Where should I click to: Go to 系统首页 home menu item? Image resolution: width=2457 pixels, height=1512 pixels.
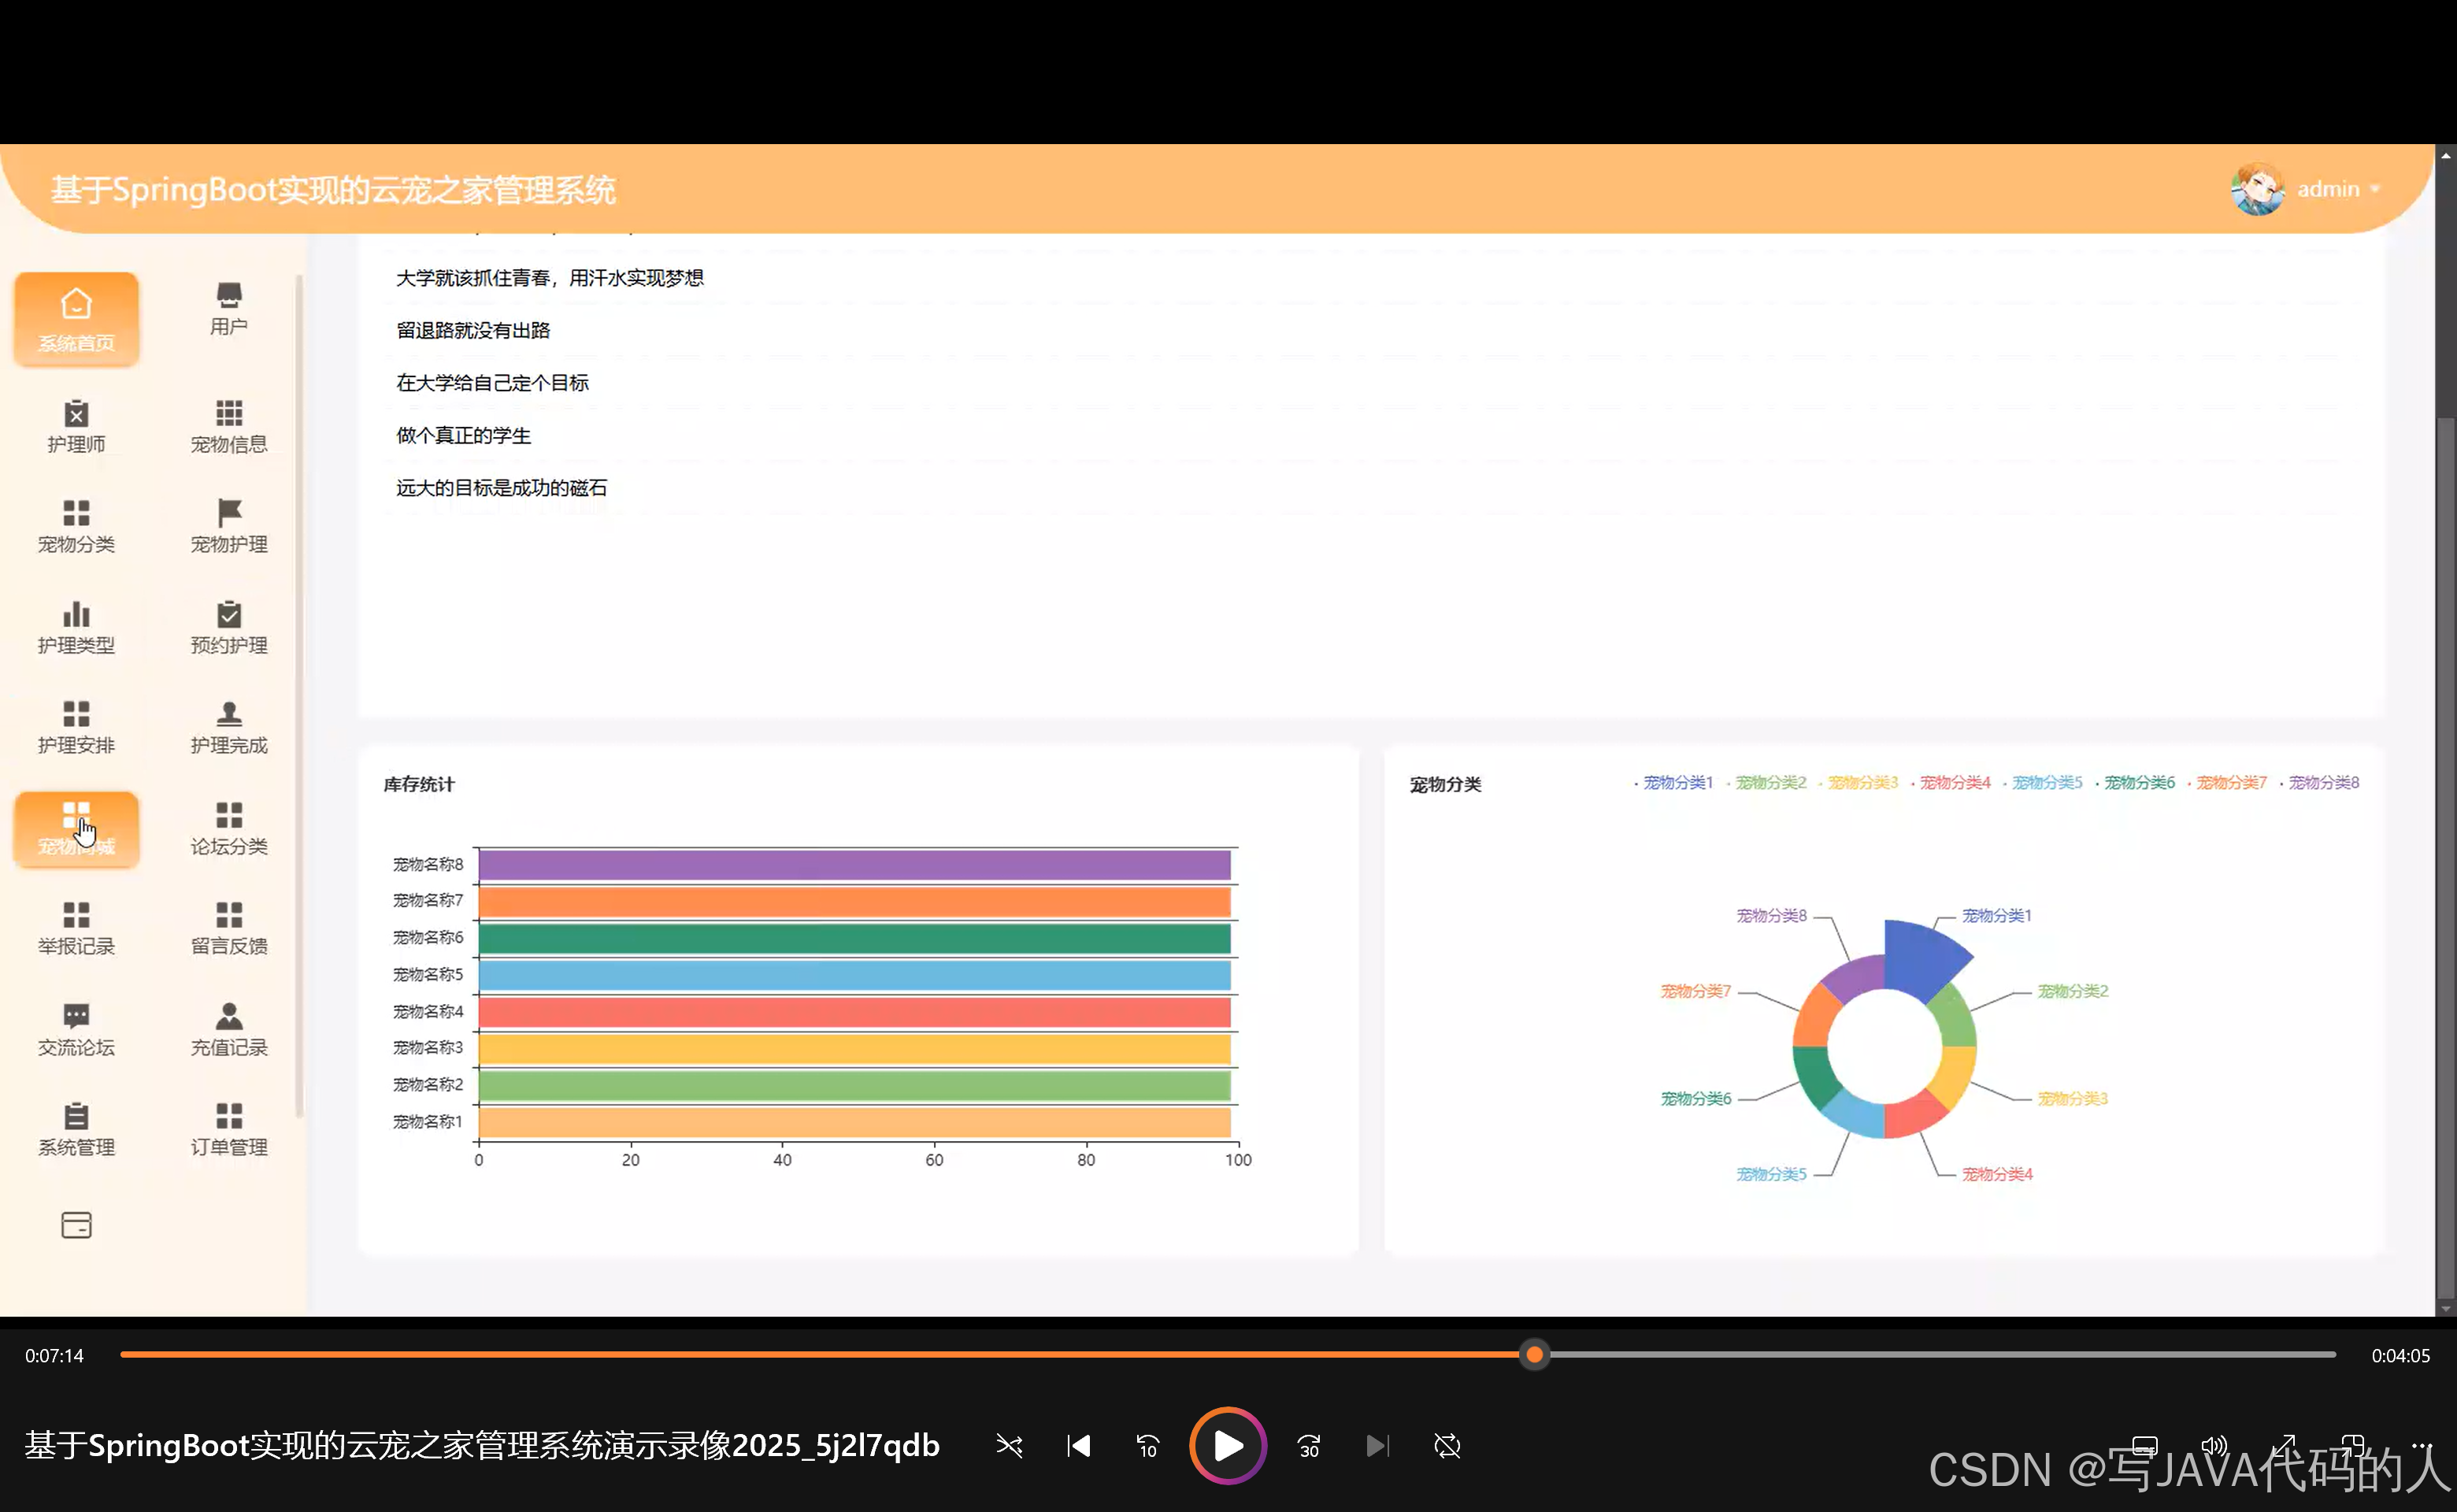coord(76,319)
